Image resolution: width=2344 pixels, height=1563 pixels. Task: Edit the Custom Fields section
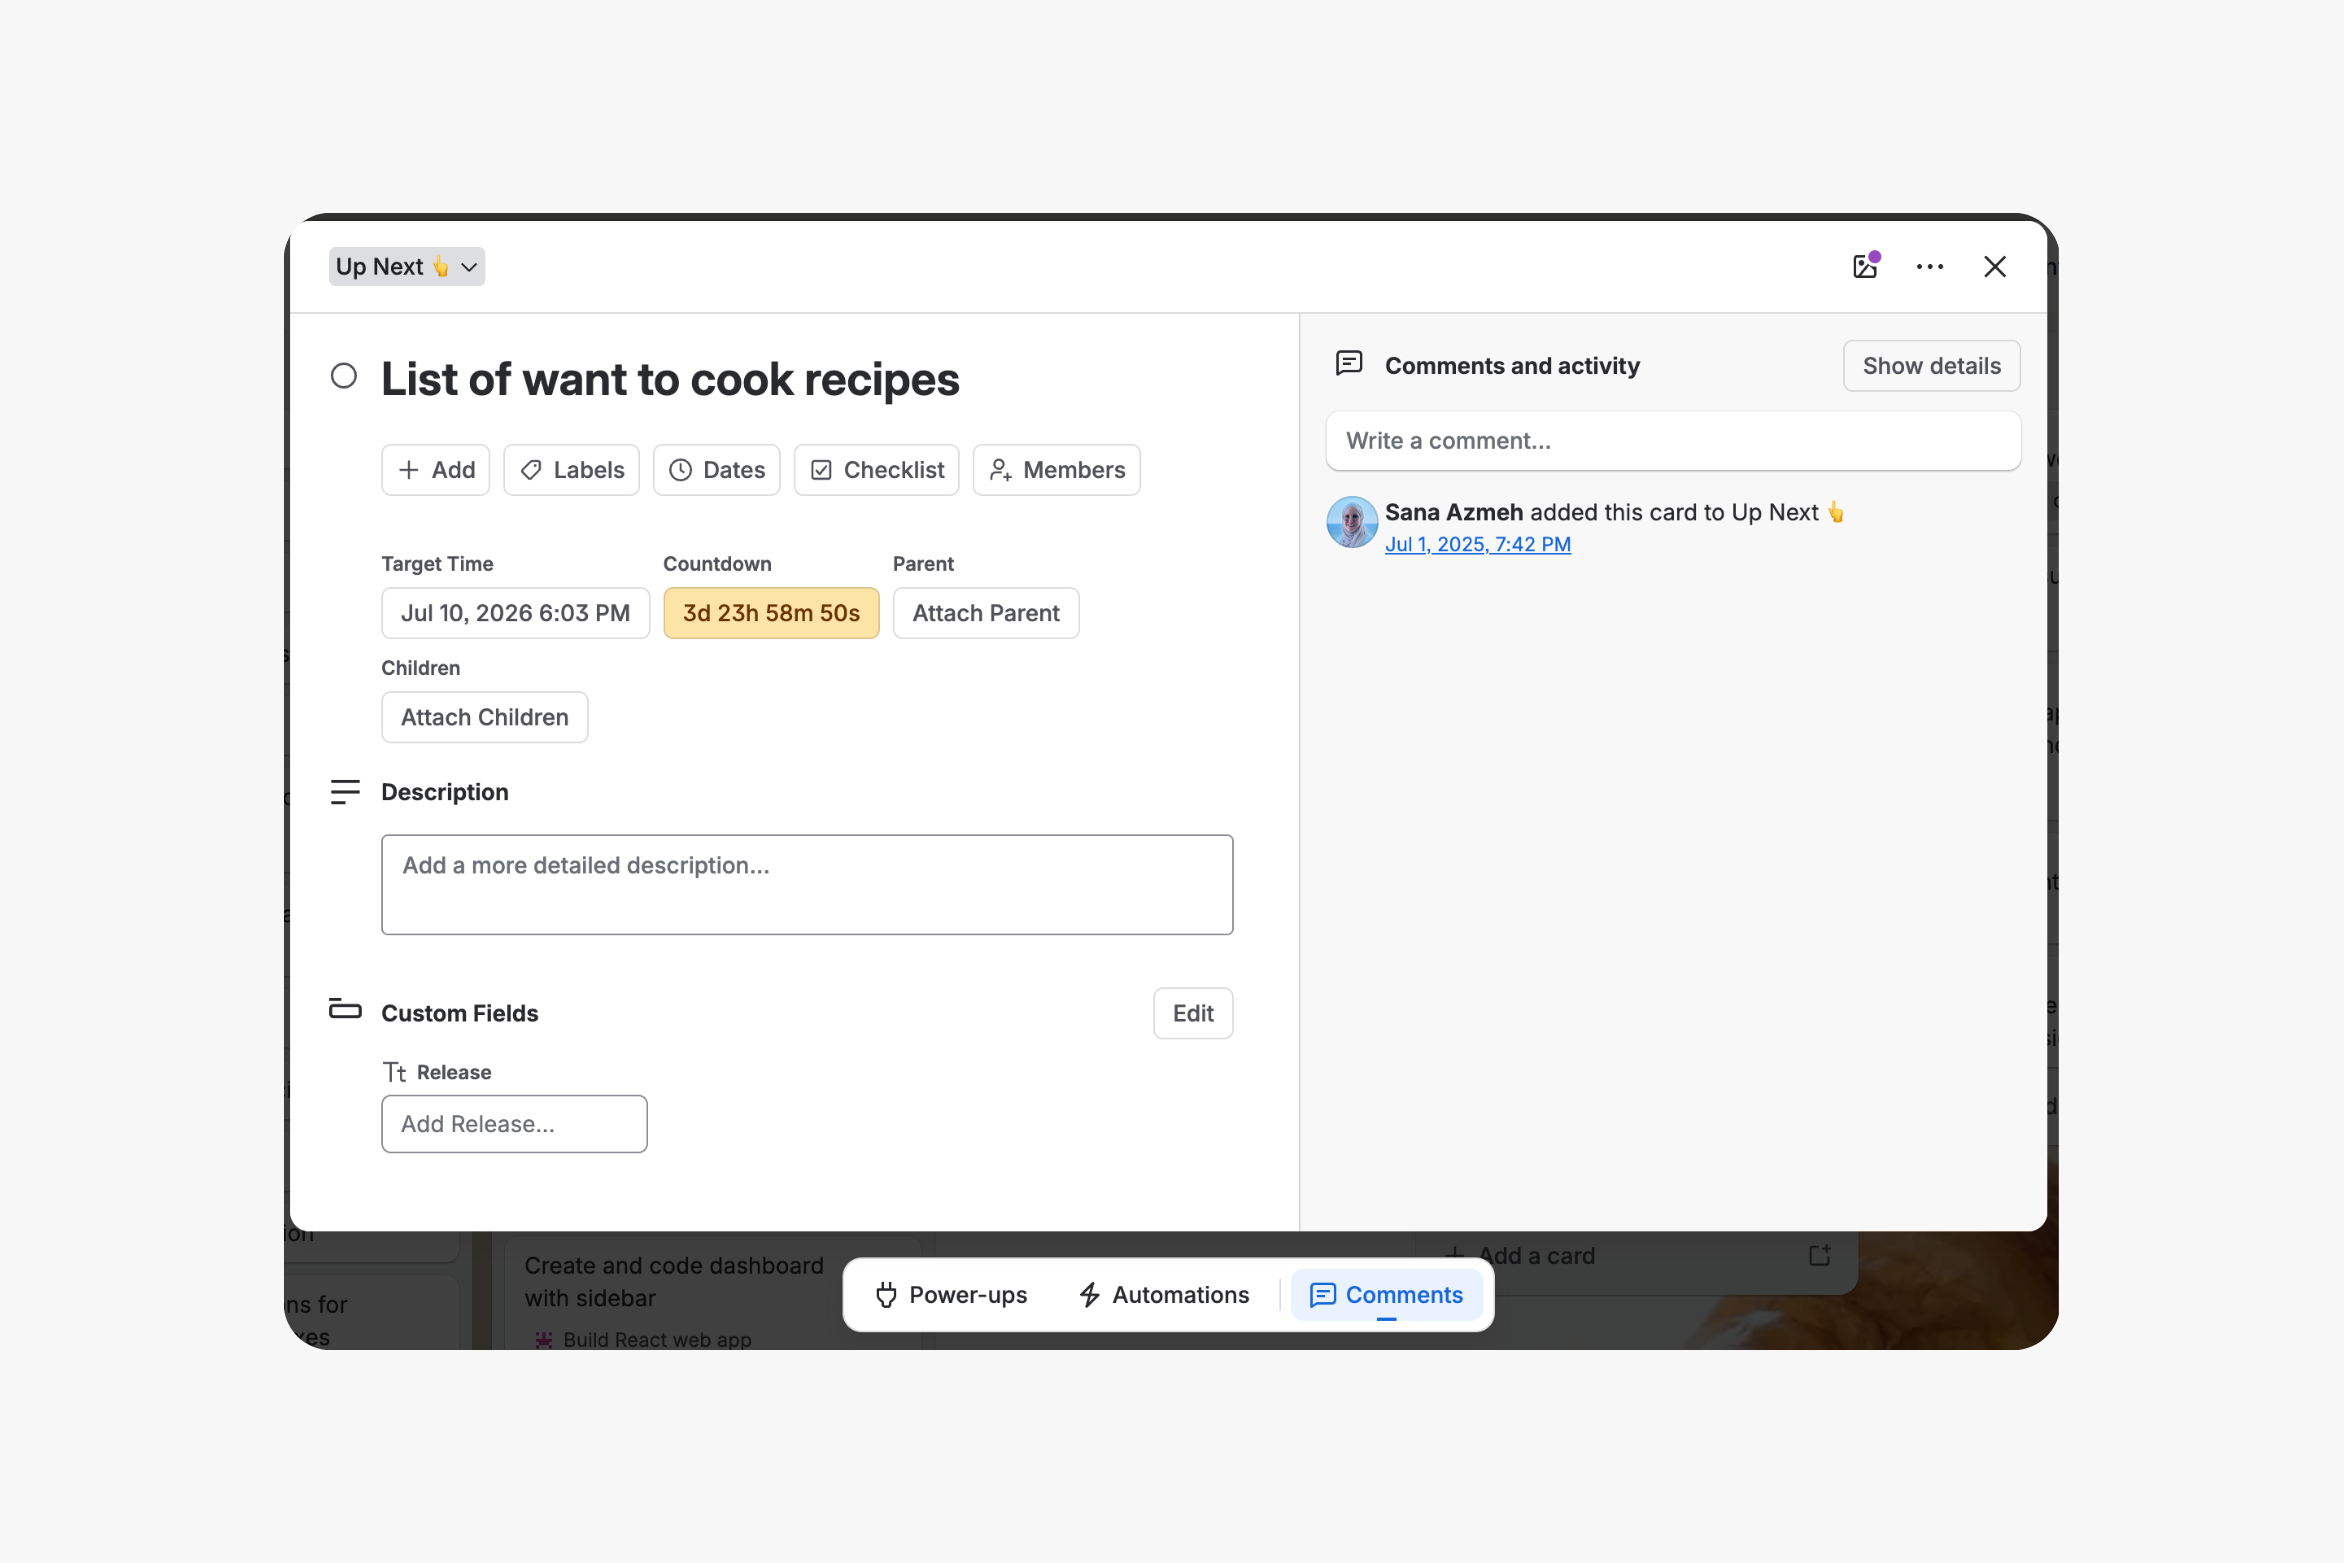click(1193, 1014)
